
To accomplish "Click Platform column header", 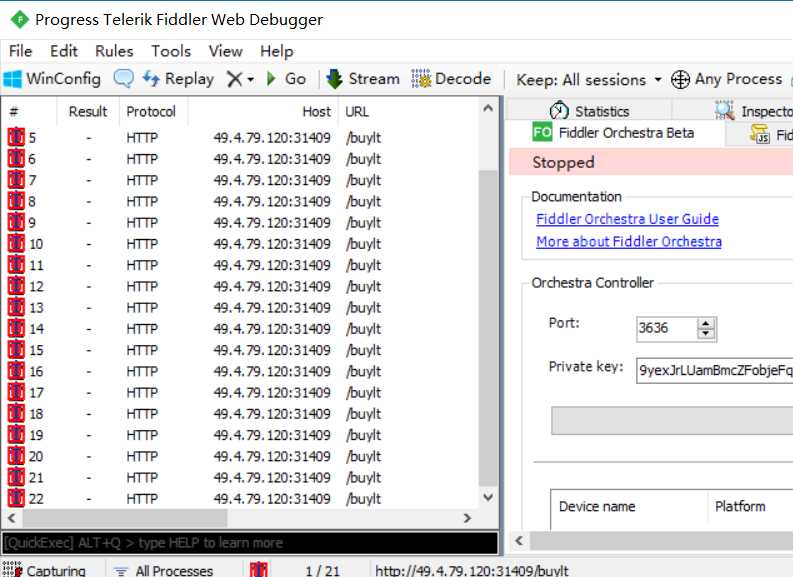I will click(740, 506).
